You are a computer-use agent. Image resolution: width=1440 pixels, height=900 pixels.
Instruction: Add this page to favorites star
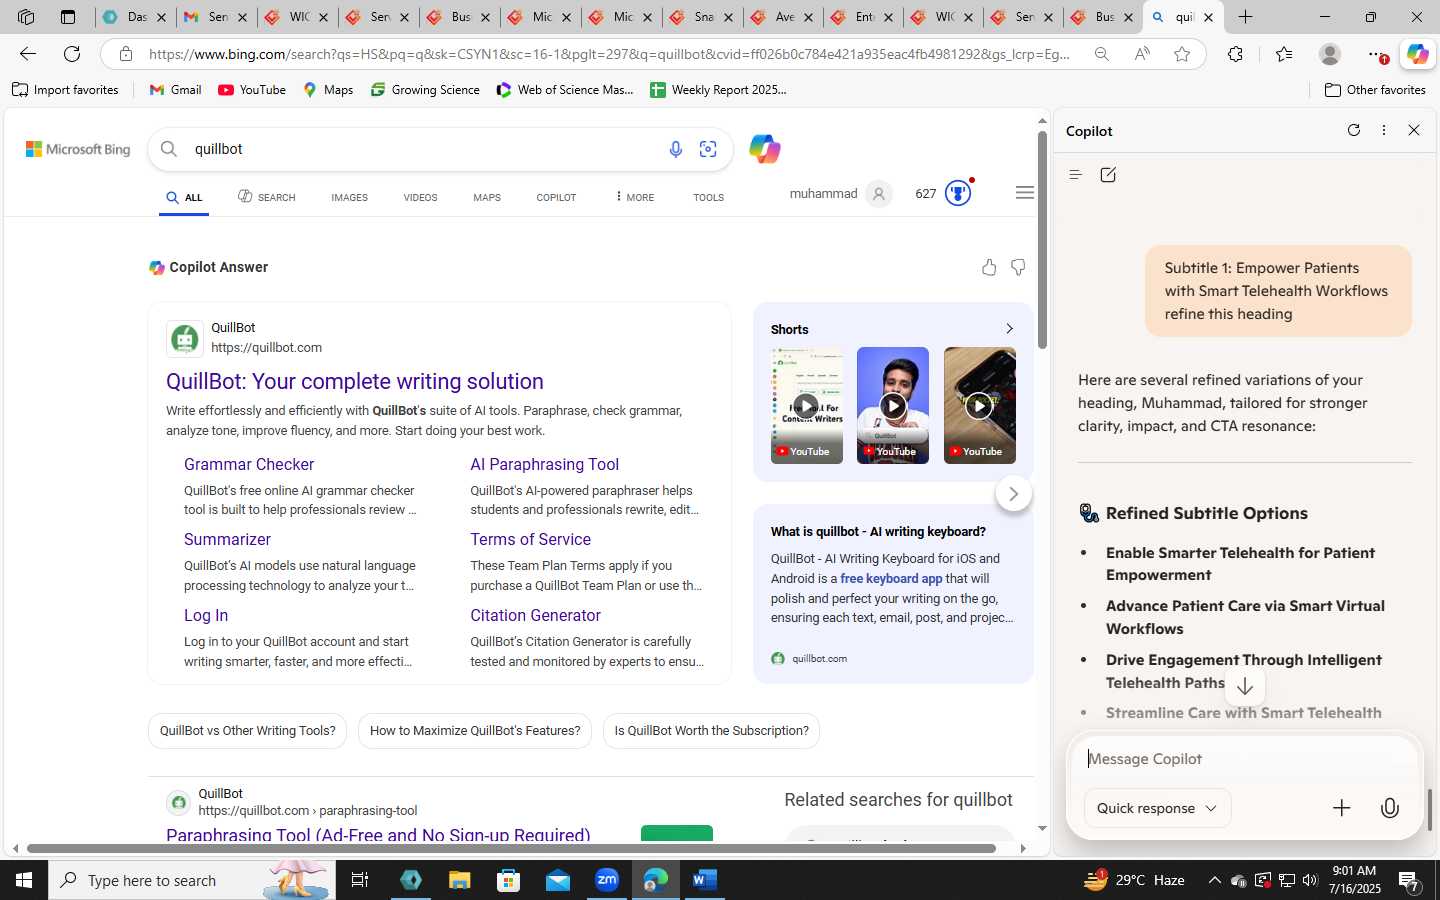click(x=1182, y=54)
